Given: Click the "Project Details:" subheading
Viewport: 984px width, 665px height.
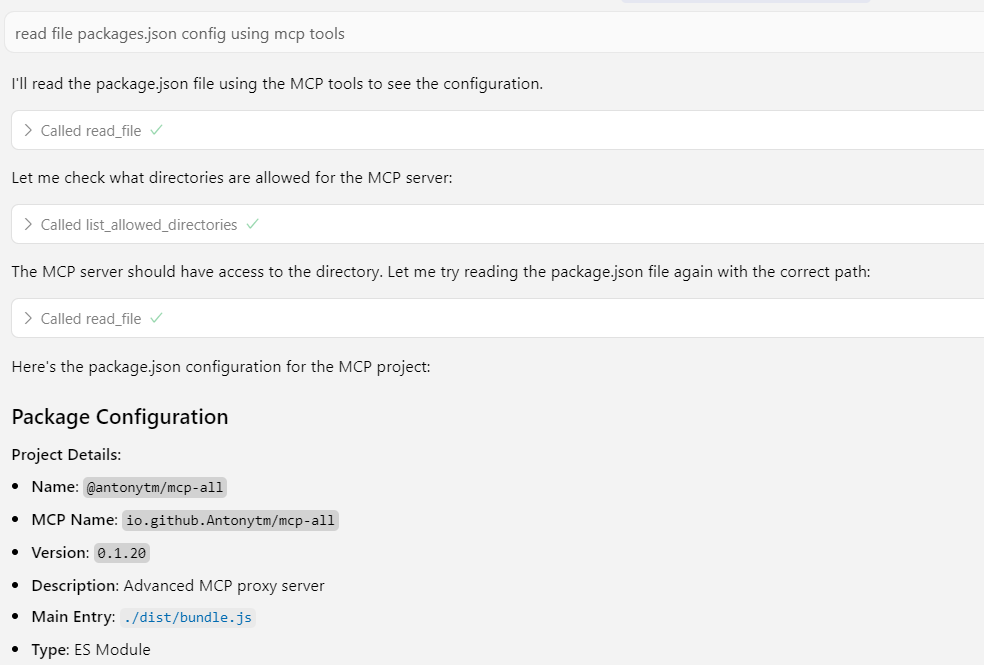Looking at the screenshot, I should pos(66,455).
